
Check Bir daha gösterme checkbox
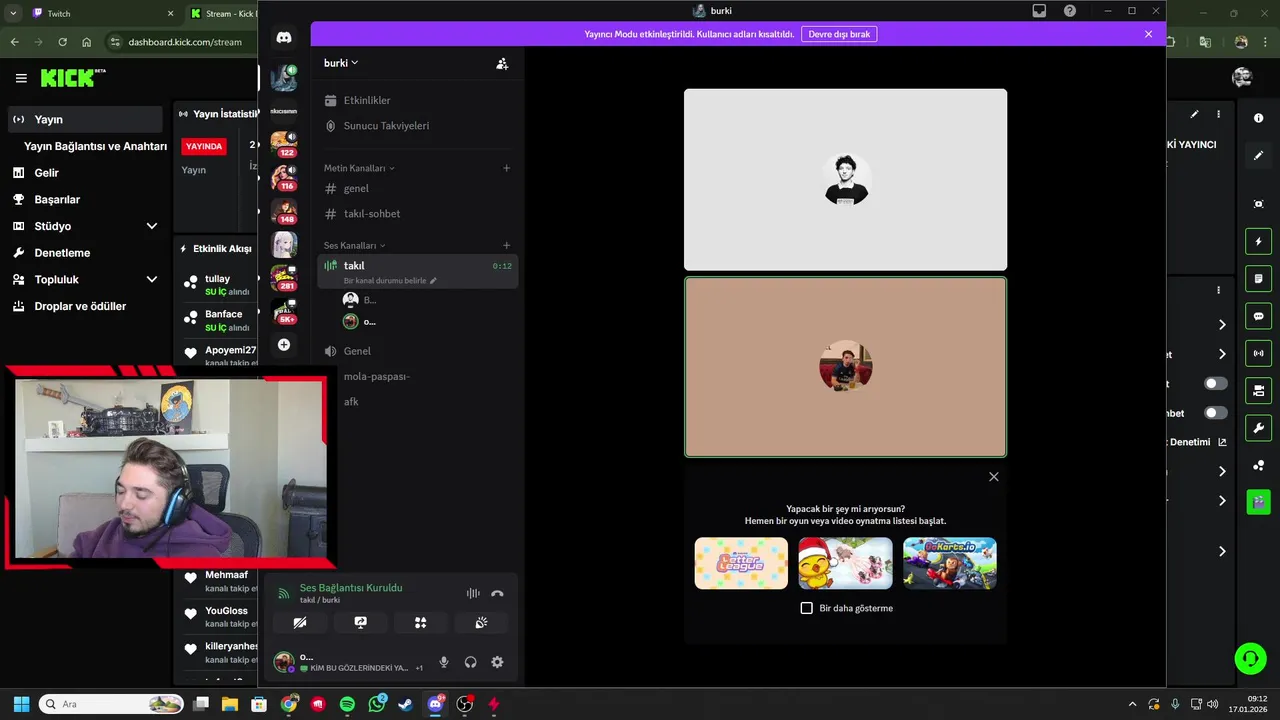pyautogui.click(x=807, y=608)
